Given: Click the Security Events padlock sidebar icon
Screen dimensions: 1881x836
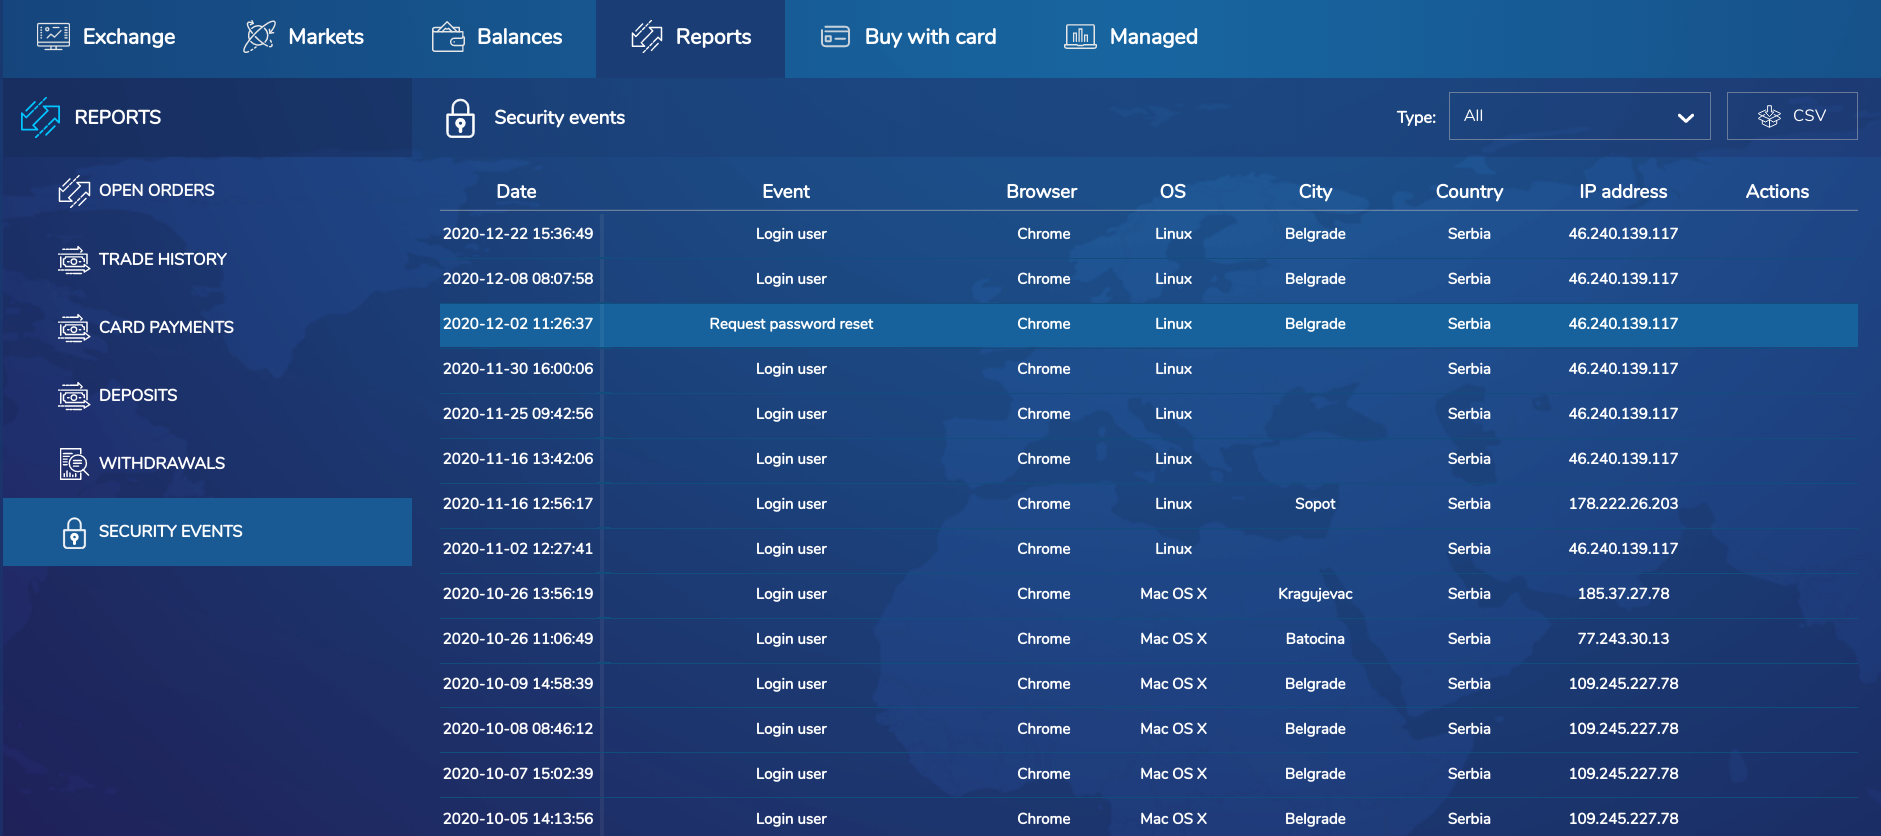Looking at the screenshot, I should tap(74, 533).
